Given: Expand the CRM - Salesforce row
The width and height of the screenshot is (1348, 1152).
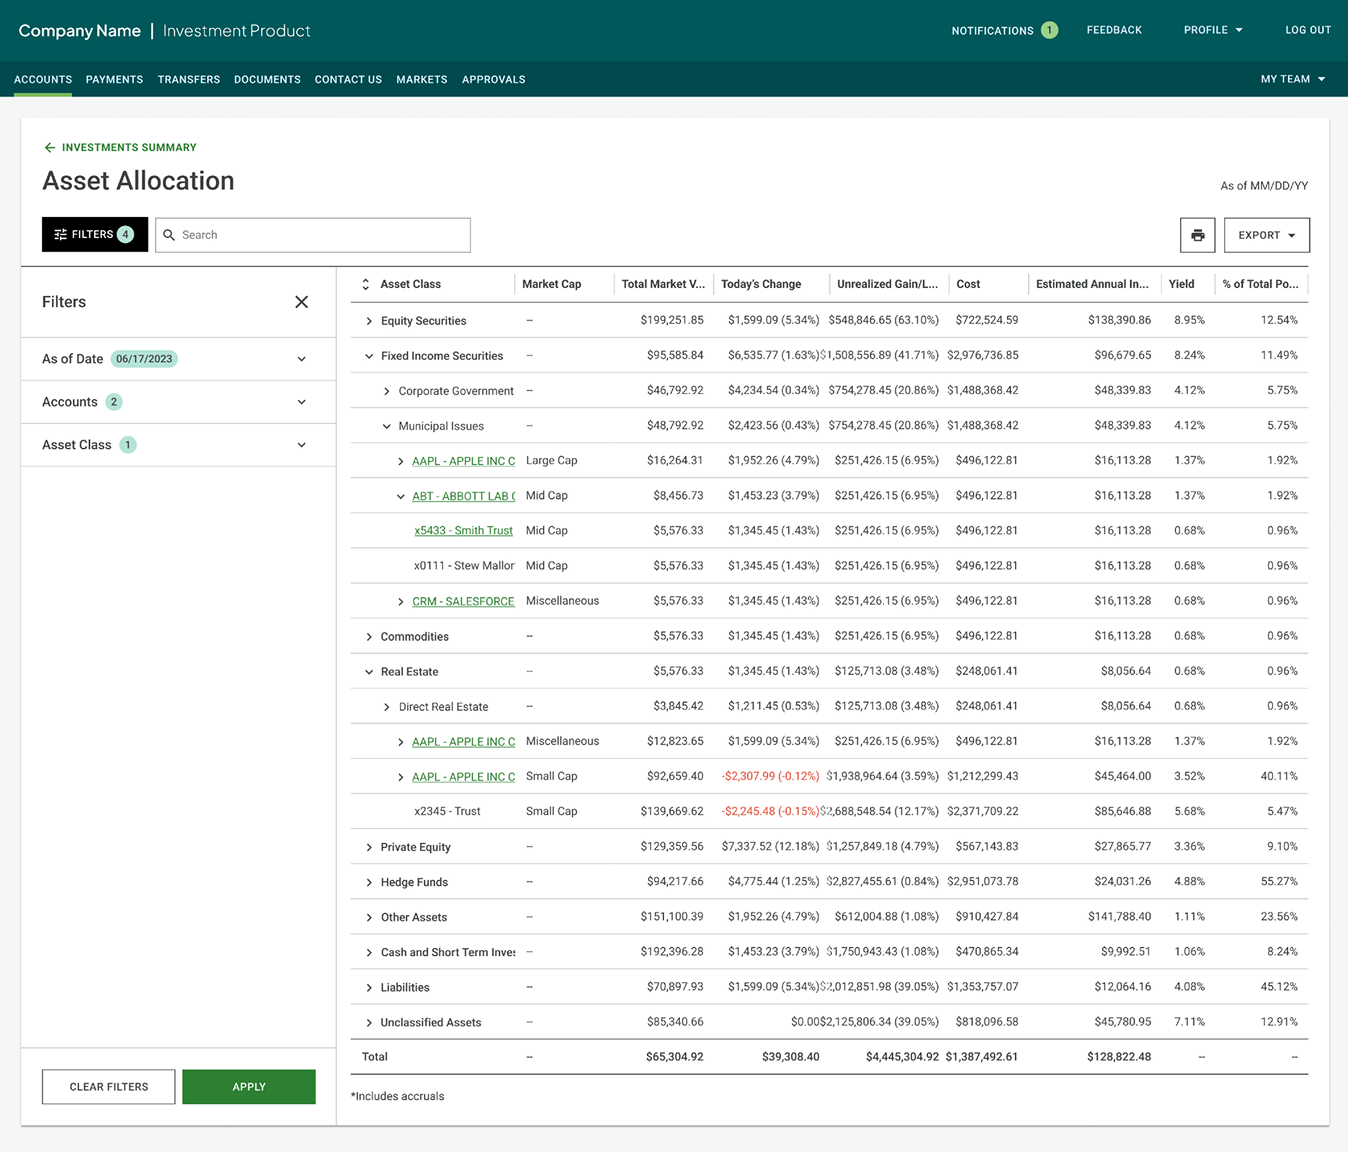Looking at the screenshot, I should (401, 602).
